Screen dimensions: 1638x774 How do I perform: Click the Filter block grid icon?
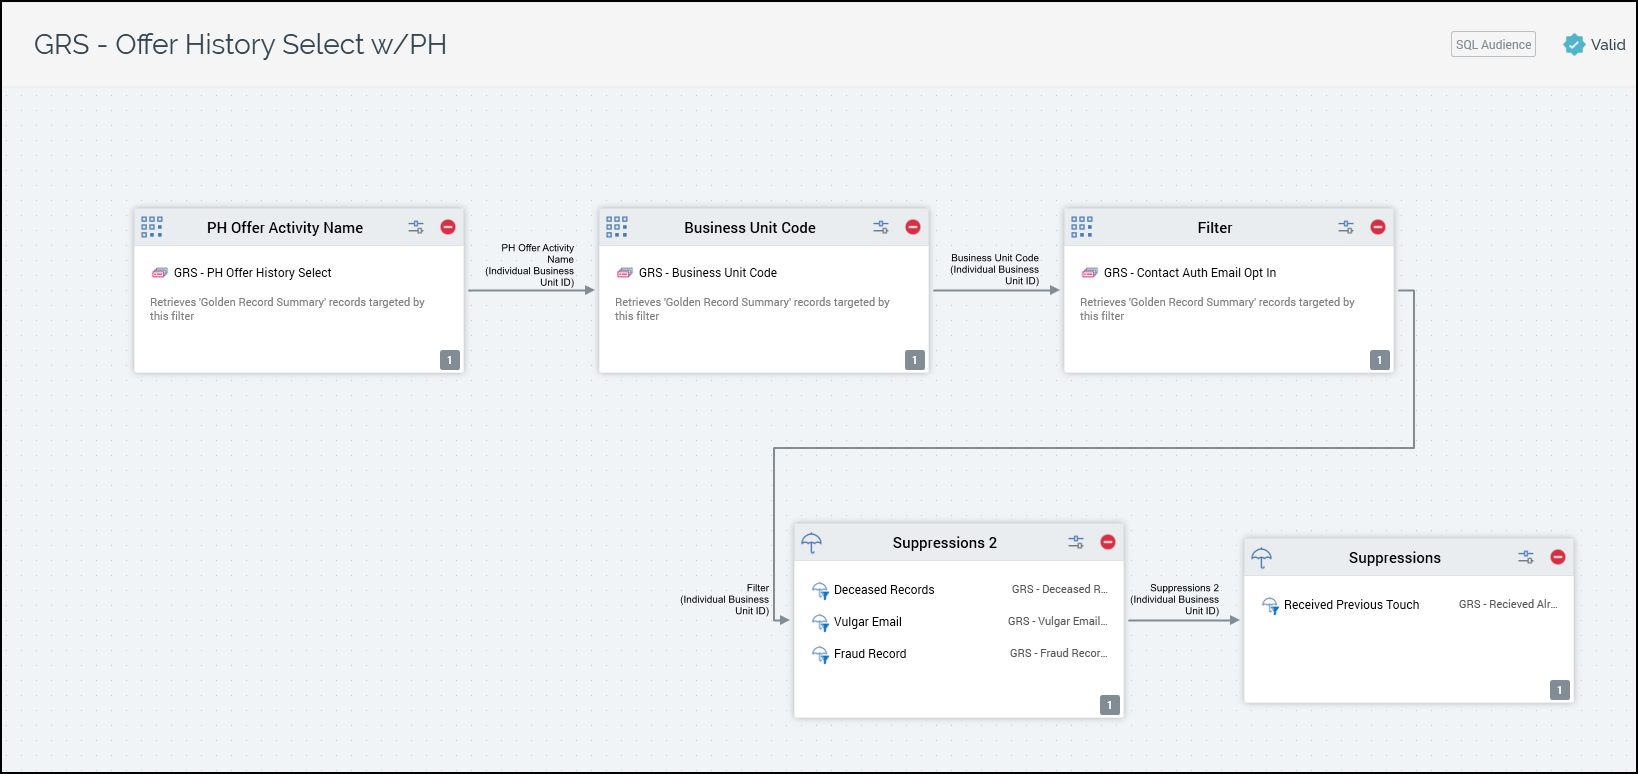[x=1082, y=227]
